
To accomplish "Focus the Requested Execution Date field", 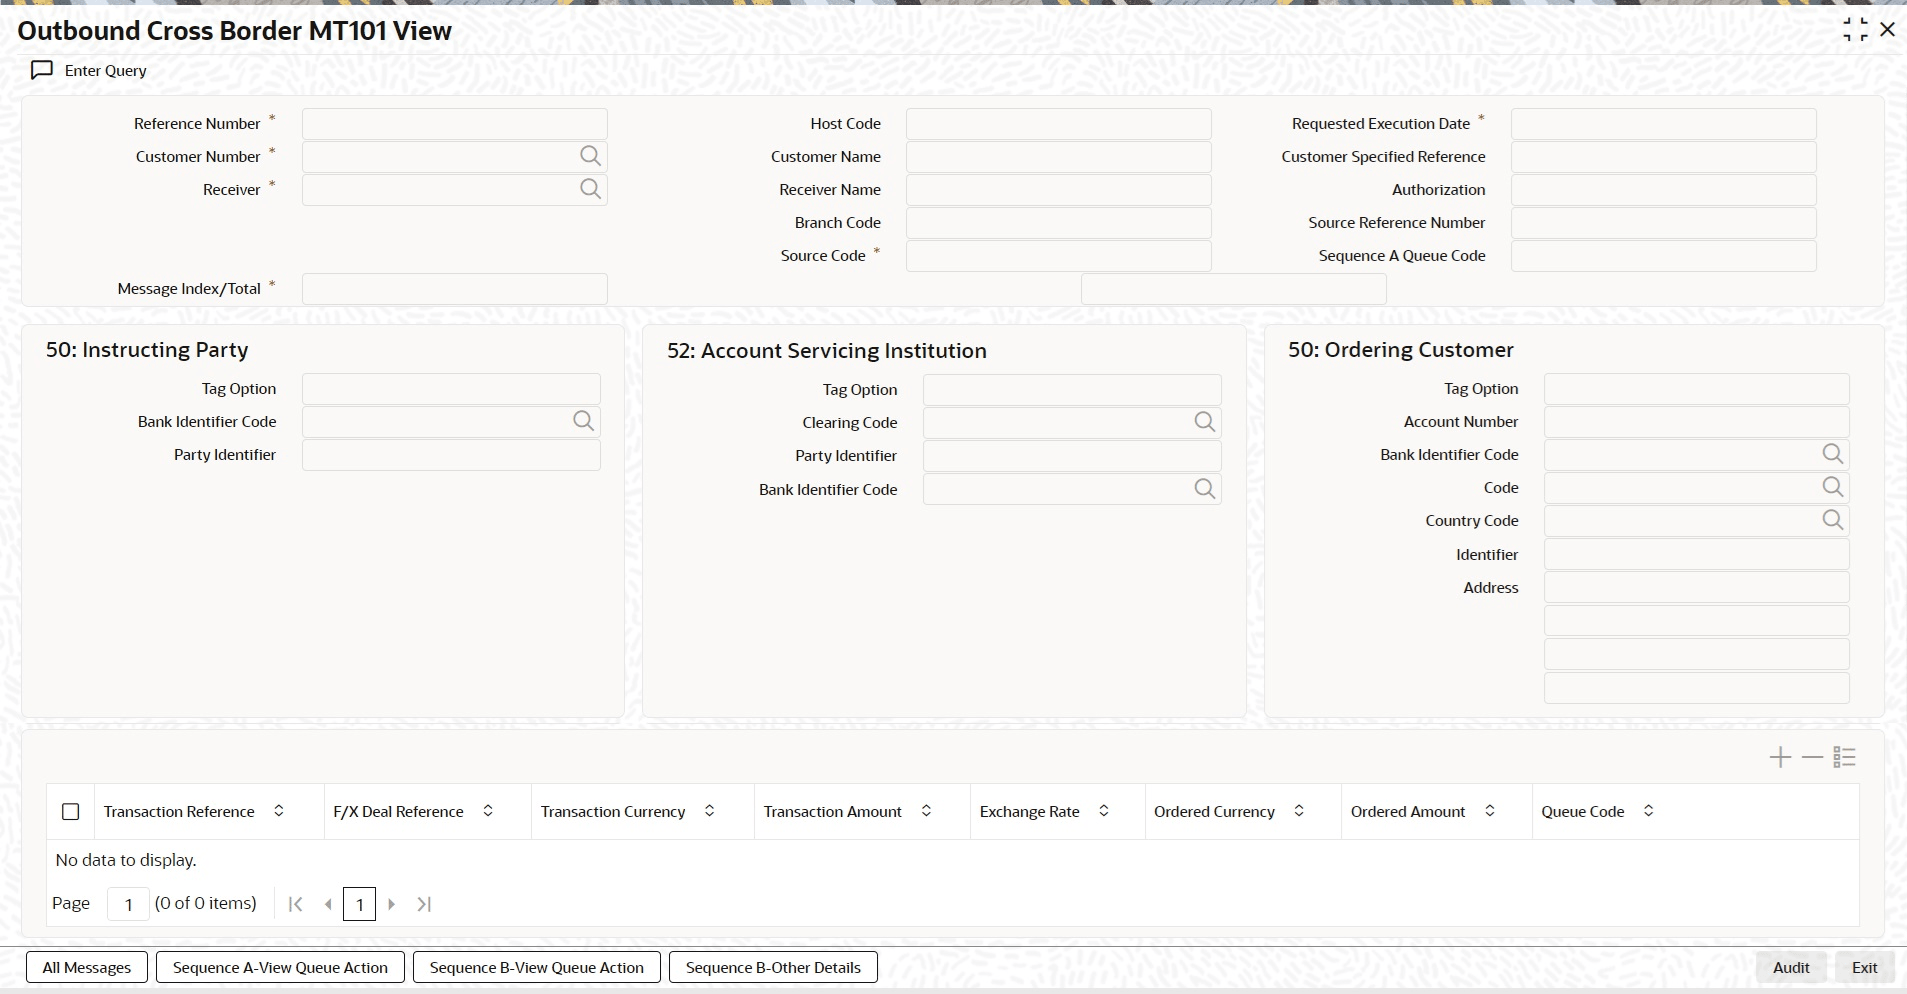I will (1664, 124).
